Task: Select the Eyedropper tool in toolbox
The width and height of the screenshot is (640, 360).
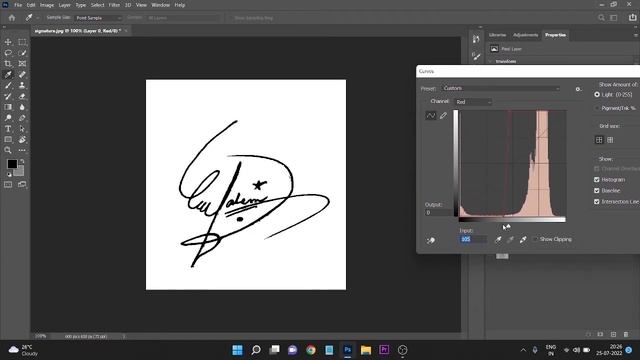Action: (8, 74)
